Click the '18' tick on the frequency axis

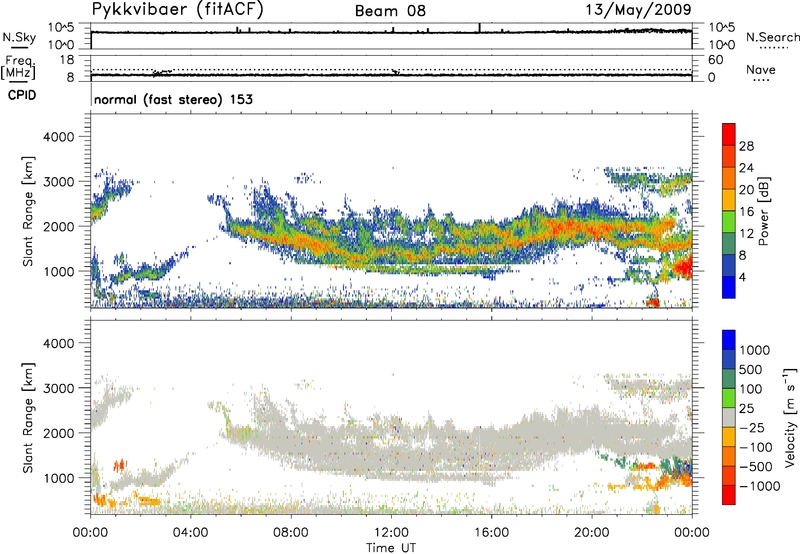pyautogui.click(x=67, y=60)
